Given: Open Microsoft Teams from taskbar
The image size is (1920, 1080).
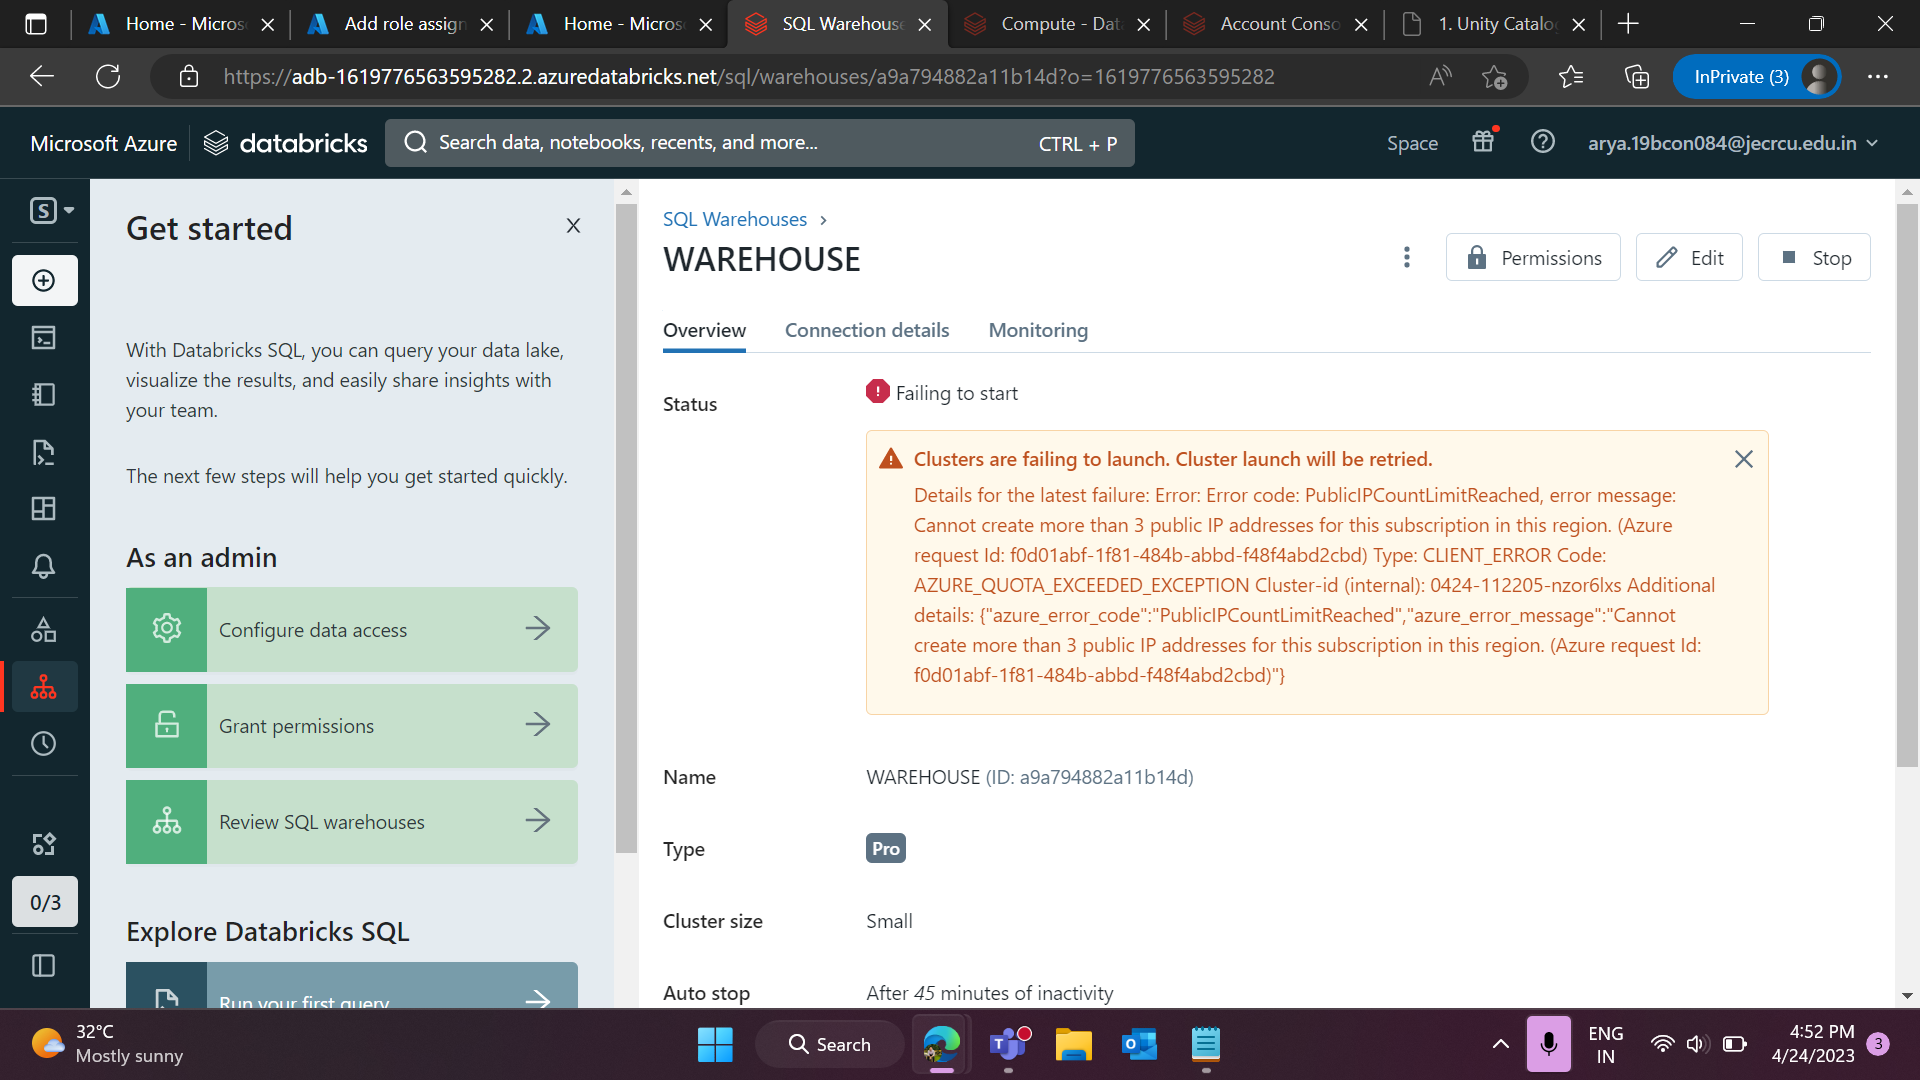Looking at the screenshot, I should [x=1009, y=1045].
